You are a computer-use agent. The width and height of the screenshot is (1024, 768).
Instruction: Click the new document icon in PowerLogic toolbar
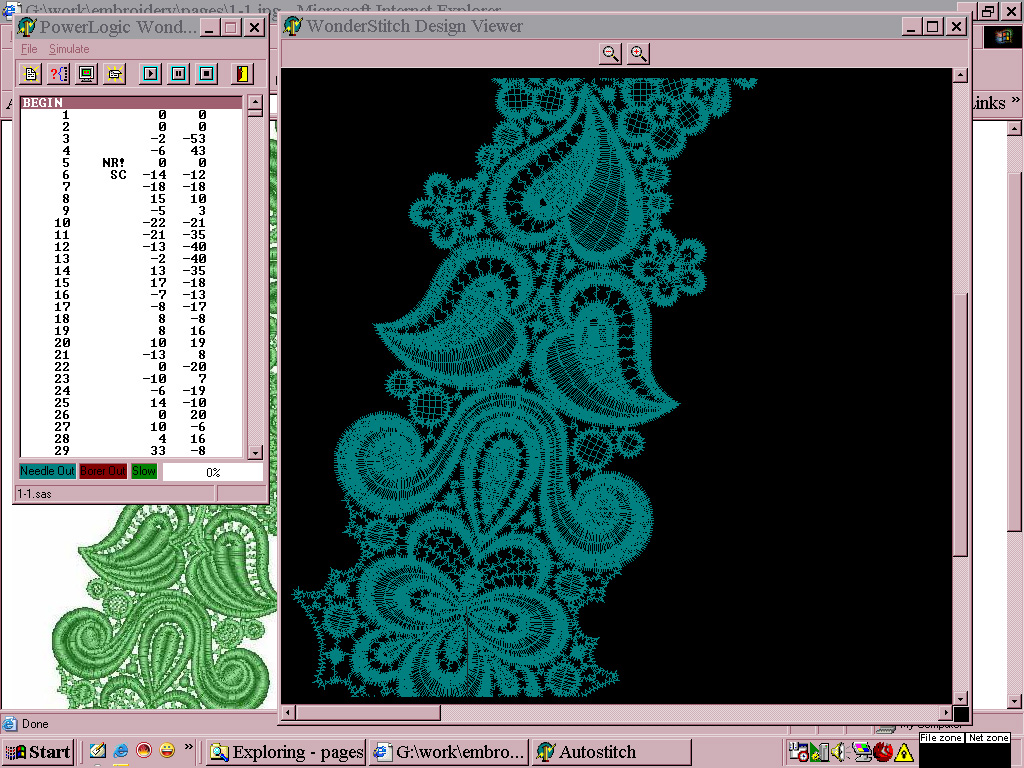point(31,73)
